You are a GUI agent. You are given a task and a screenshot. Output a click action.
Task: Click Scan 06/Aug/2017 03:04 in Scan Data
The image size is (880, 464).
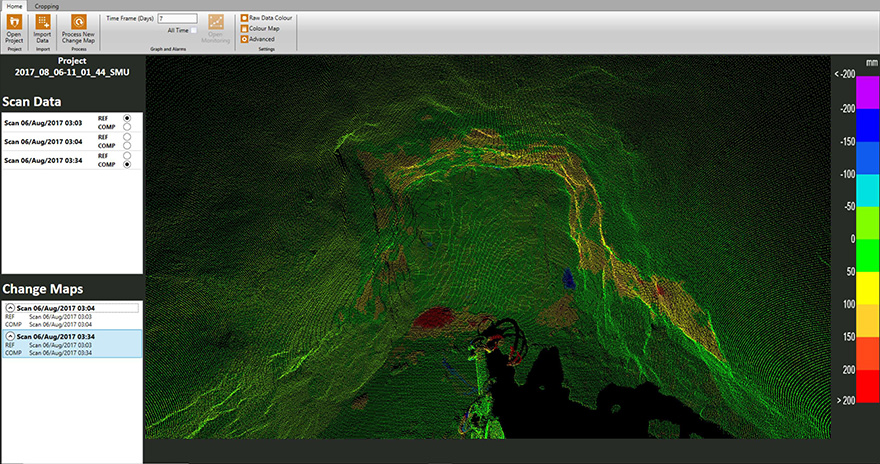tap(43, 141)
